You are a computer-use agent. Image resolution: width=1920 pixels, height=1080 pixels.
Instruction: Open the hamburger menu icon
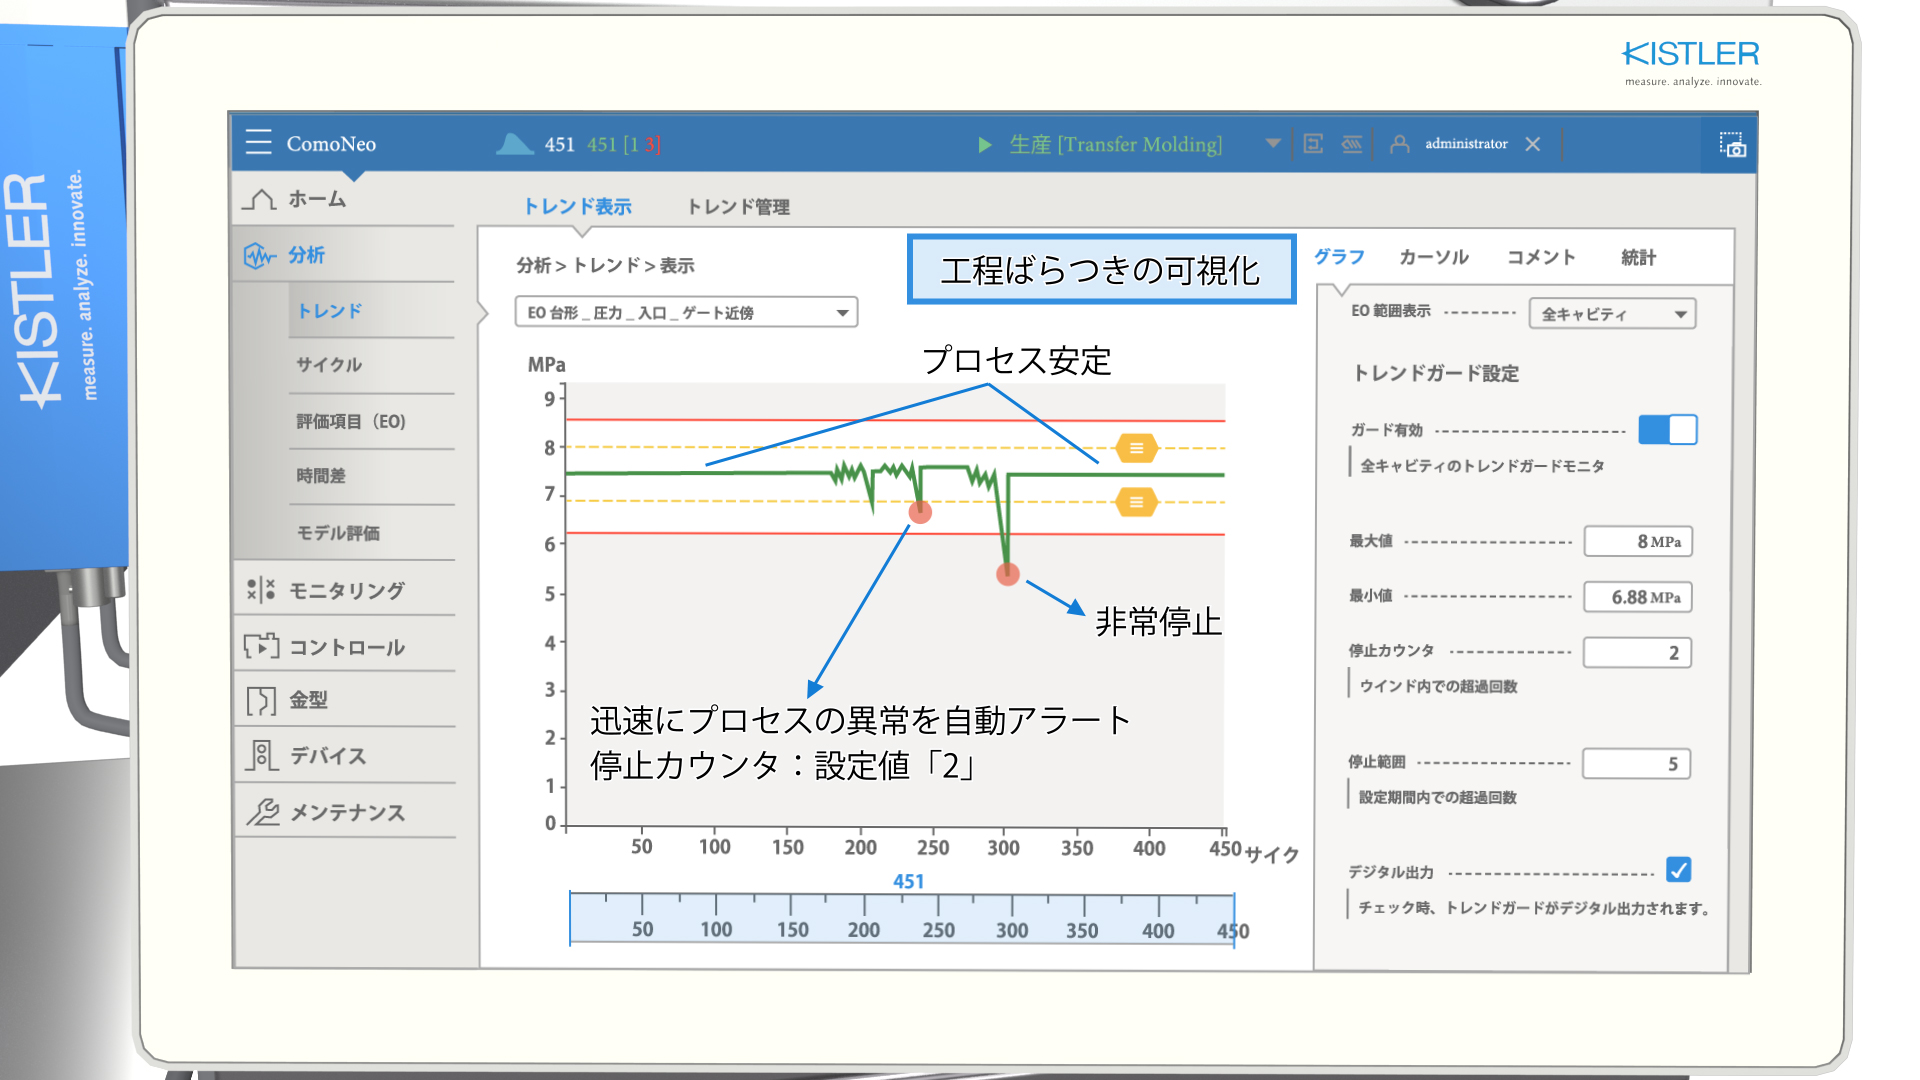tap(258, 143)
